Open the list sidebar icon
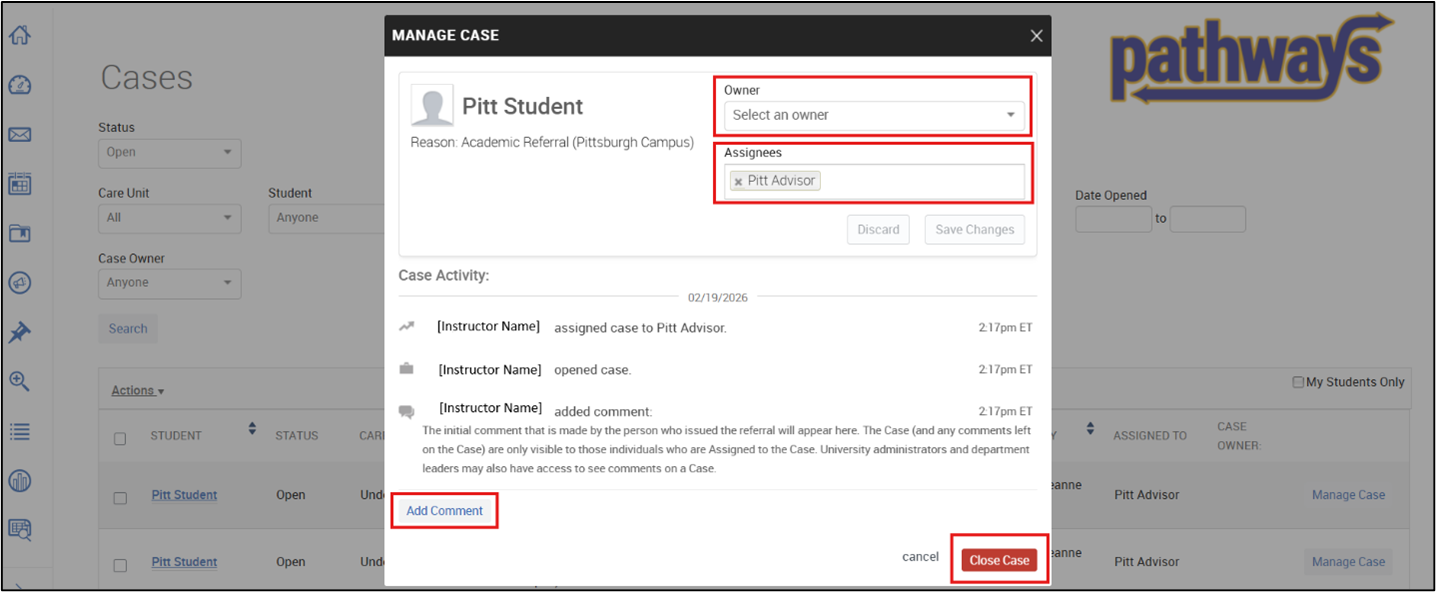 click(x=19, y=432)
